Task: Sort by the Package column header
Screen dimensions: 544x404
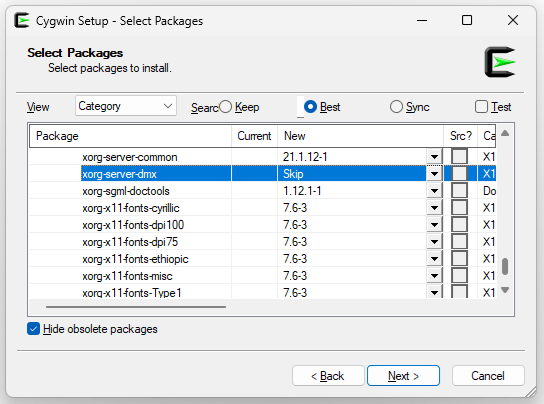Action: (x=130, y=136)
